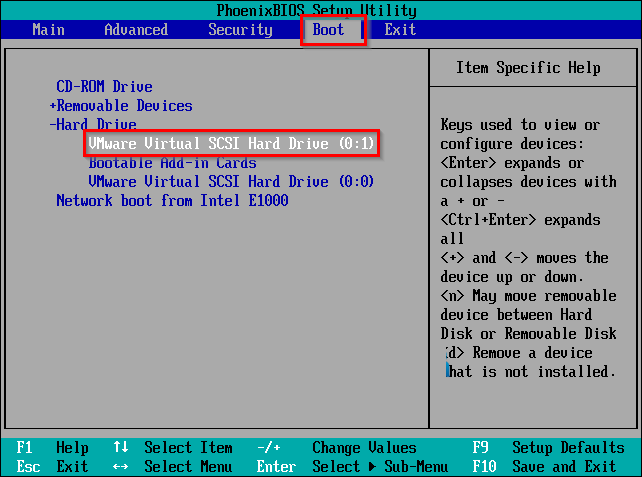
Task: Select VMware Virtual SCSI Hard Drive (0:0)
Action: tap(231, 181)
